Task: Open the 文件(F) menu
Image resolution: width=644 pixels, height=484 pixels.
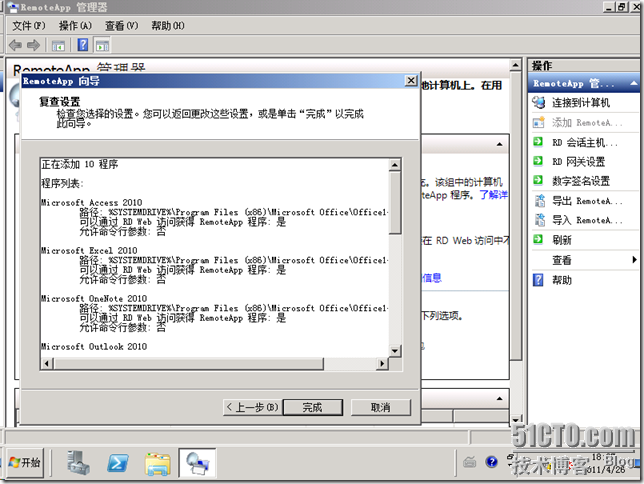Action: pyautogui.click(x=28, y=25)
